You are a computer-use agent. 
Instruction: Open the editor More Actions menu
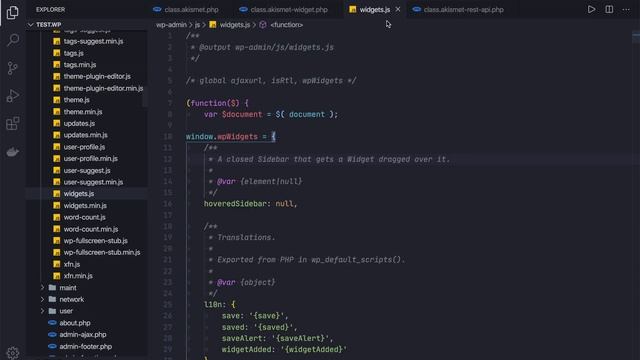626,9
